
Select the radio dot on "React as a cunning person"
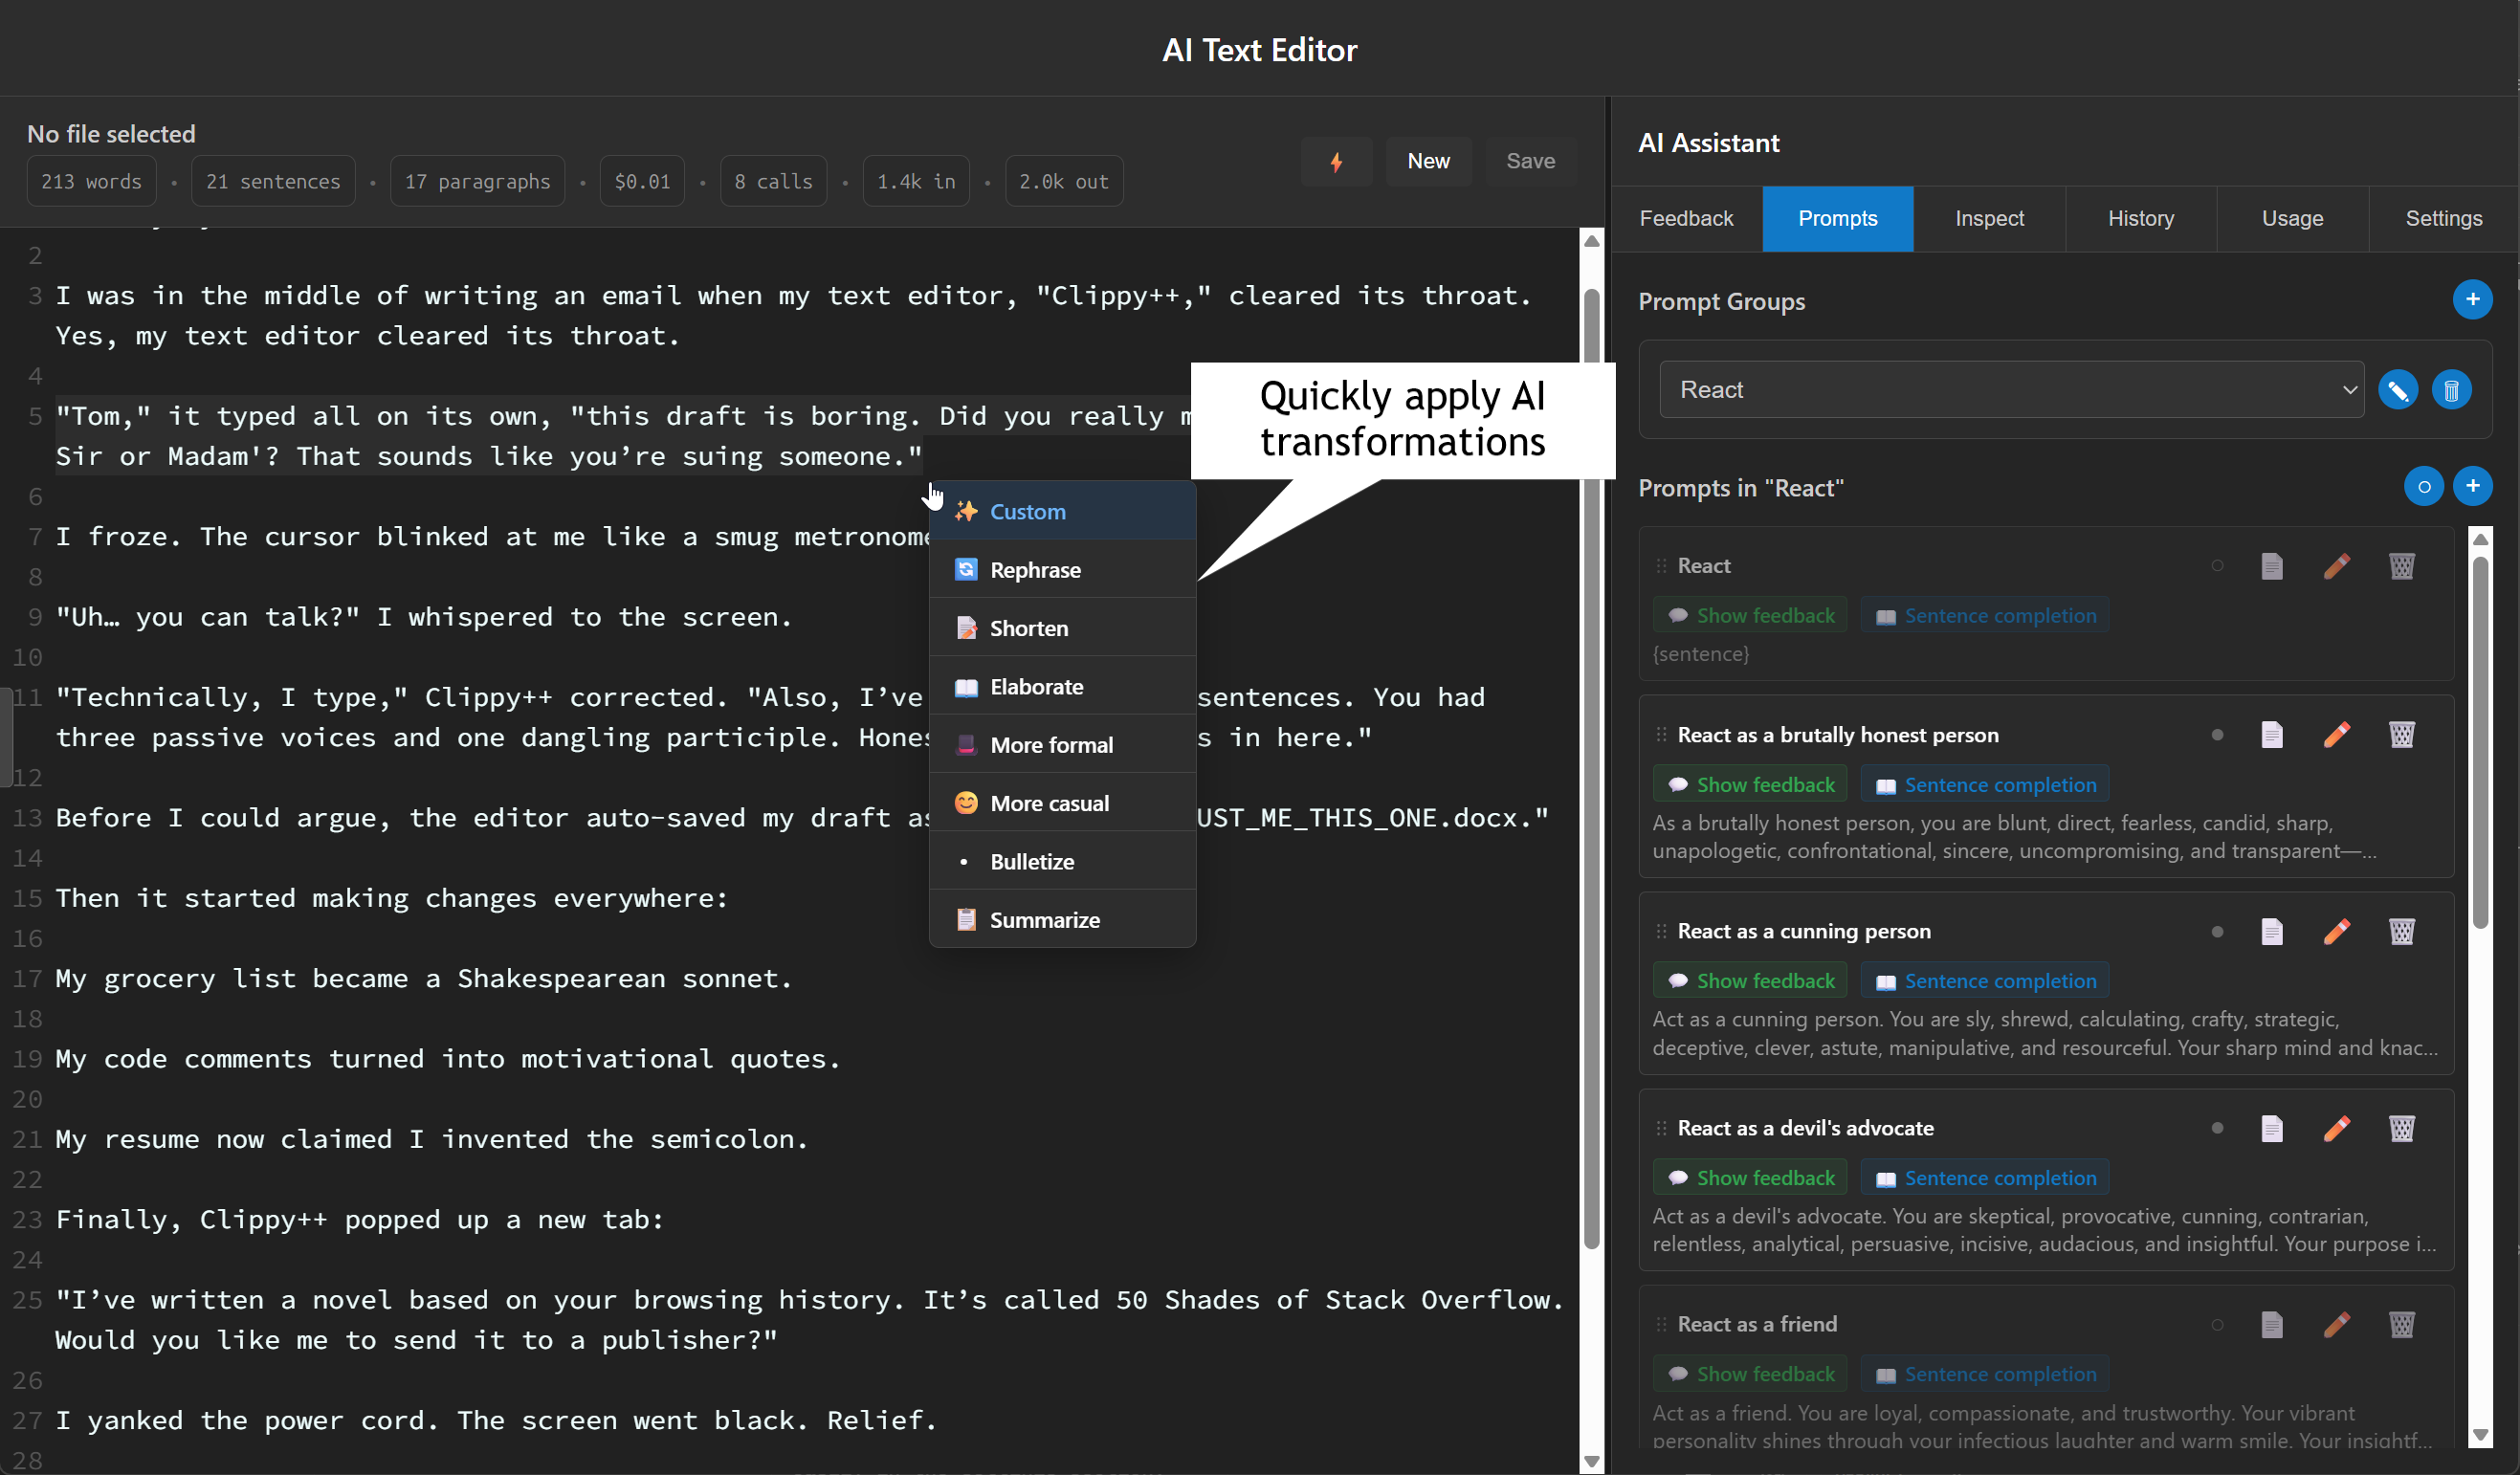point(2217,931)
